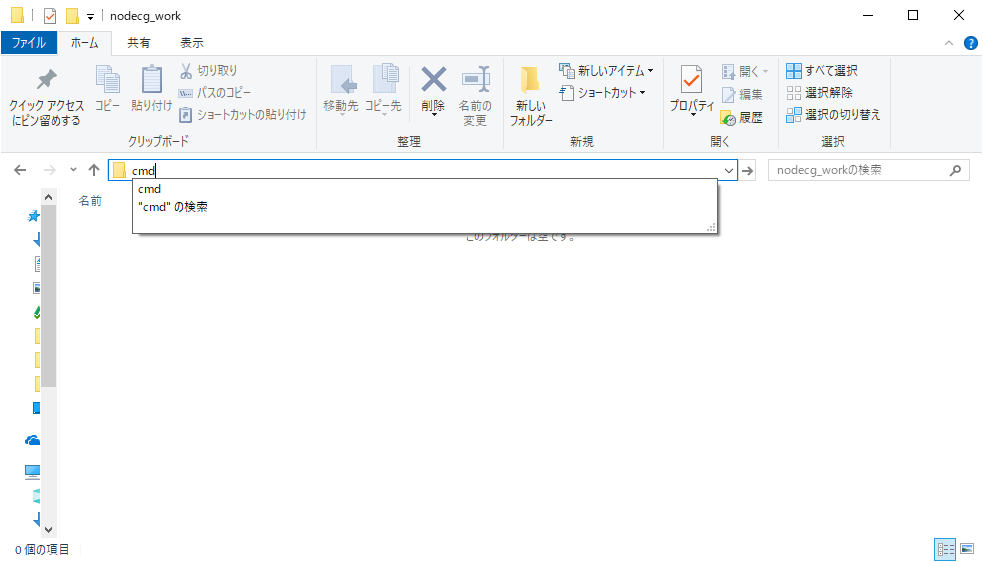Click Select none (選択解除)

[819, 93]
